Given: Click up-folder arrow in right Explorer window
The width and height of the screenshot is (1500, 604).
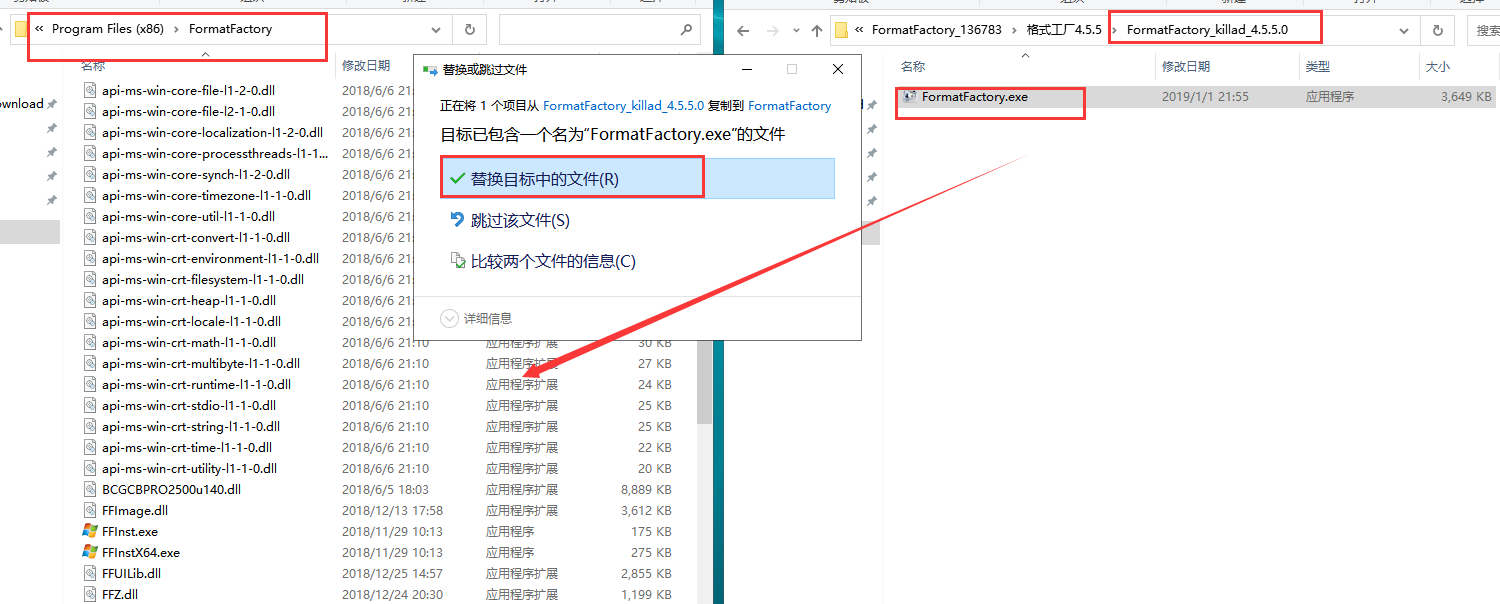Looking at the screenshot, I should point(817,30).
